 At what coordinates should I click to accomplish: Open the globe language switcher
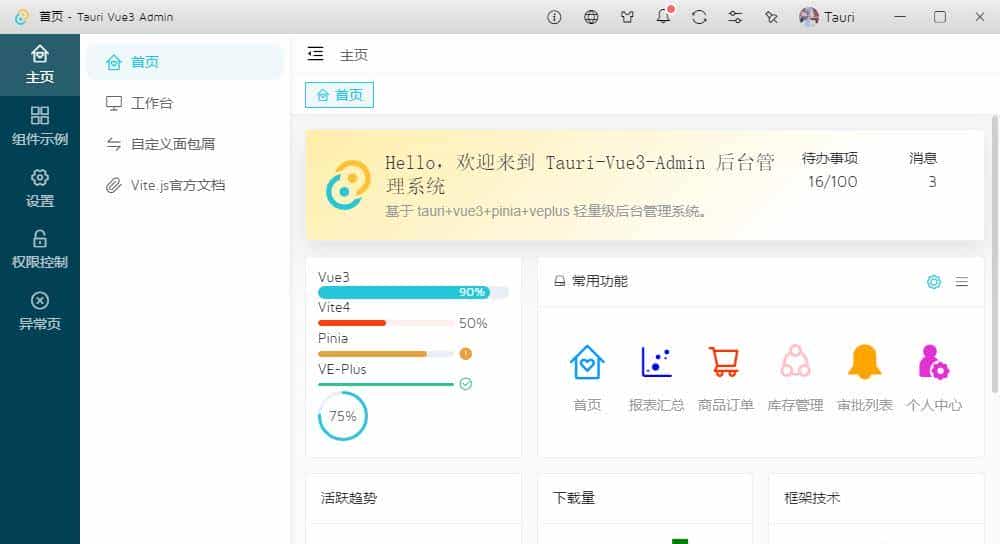[591, 17]
